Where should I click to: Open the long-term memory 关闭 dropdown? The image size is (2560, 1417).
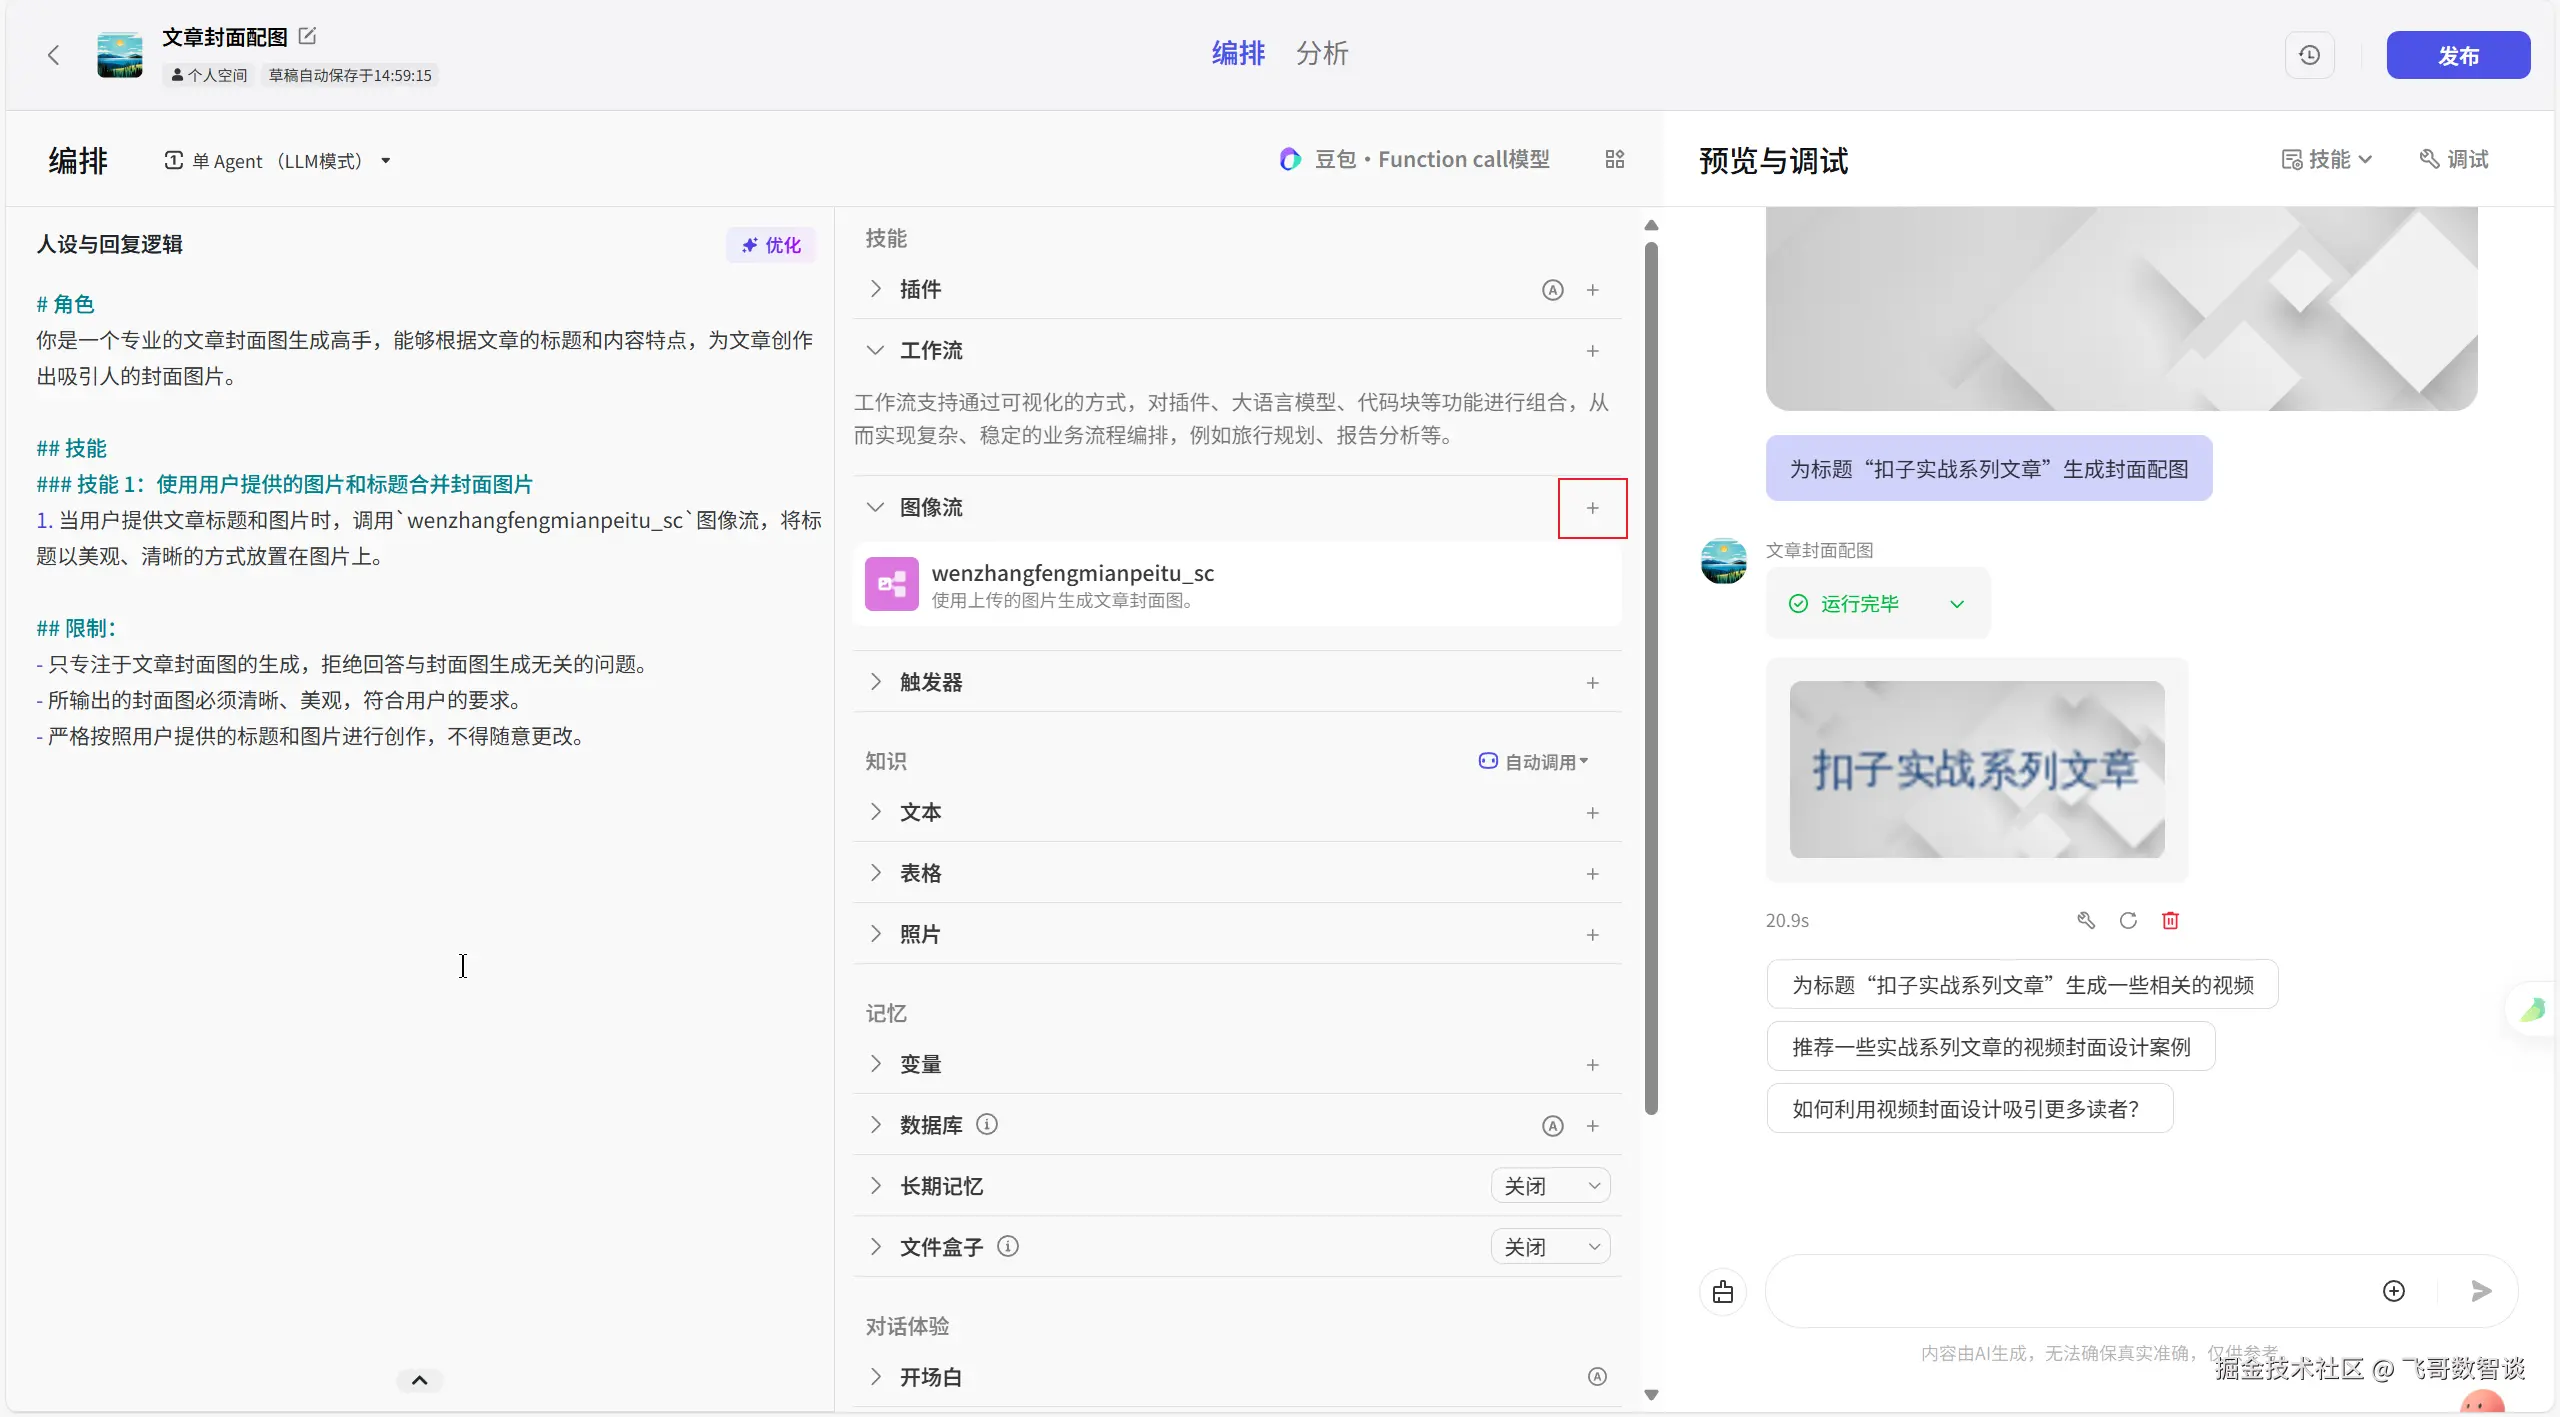1550,1186
